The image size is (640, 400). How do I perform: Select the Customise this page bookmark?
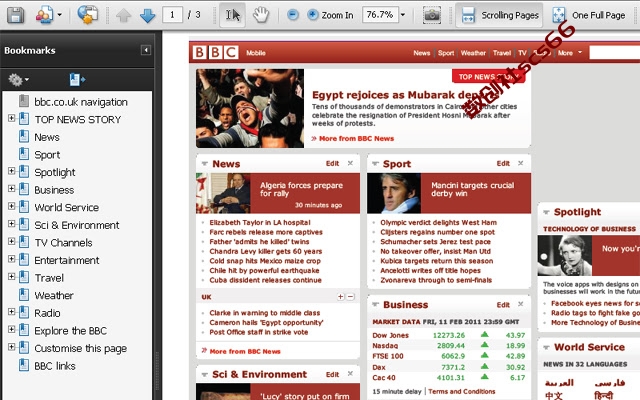click(80, 348)
